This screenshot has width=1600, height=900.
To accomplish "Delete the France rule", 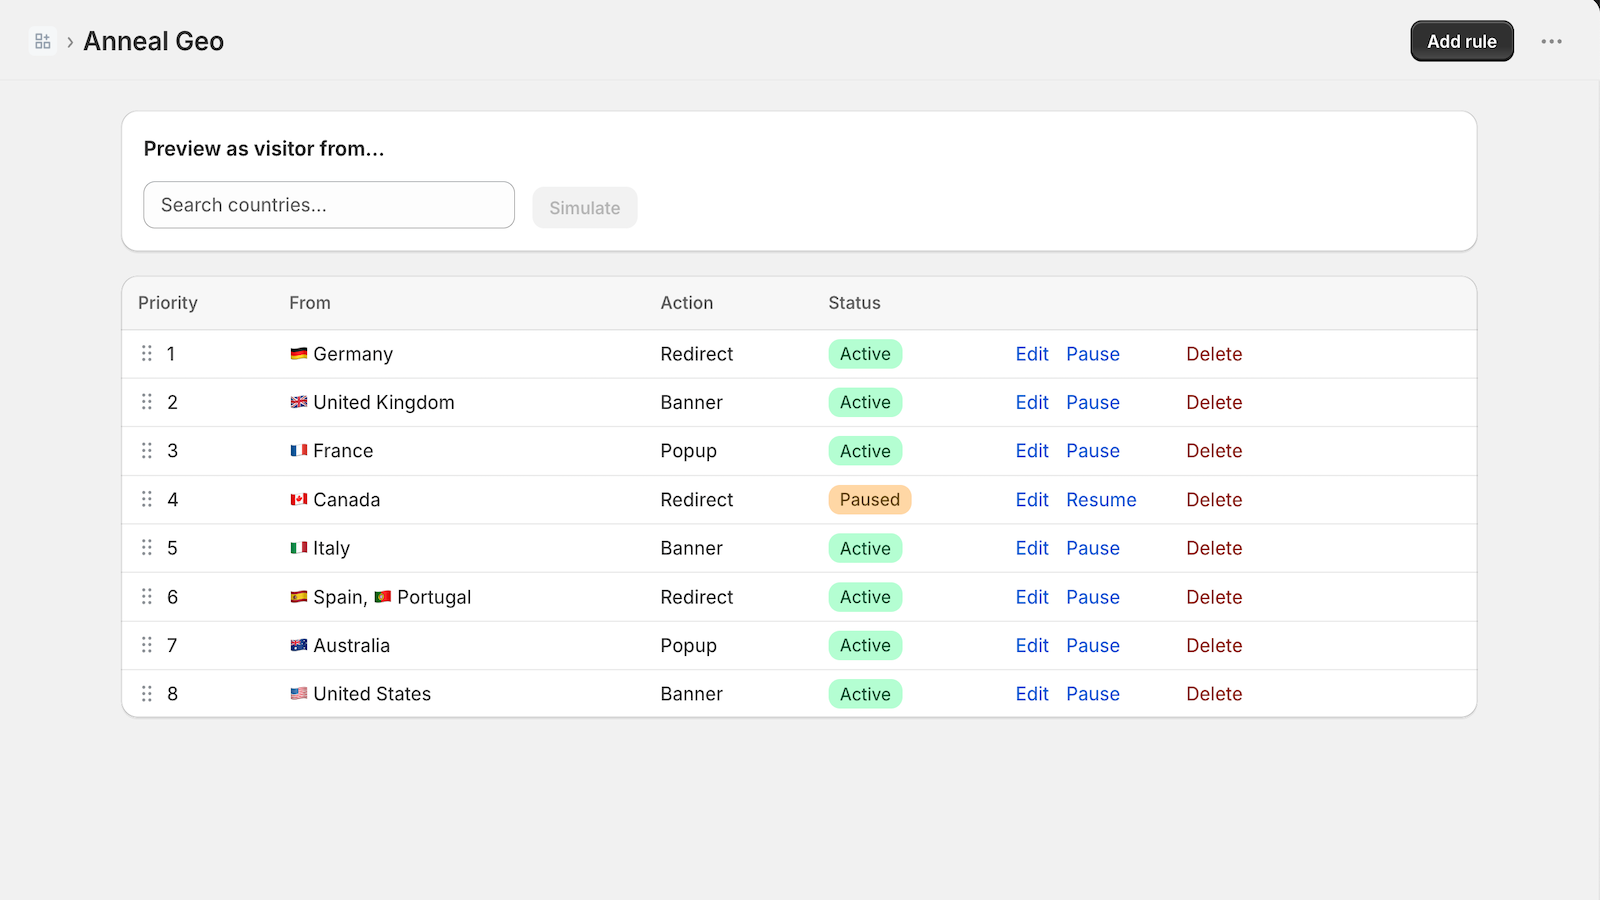I will 1214,451.
